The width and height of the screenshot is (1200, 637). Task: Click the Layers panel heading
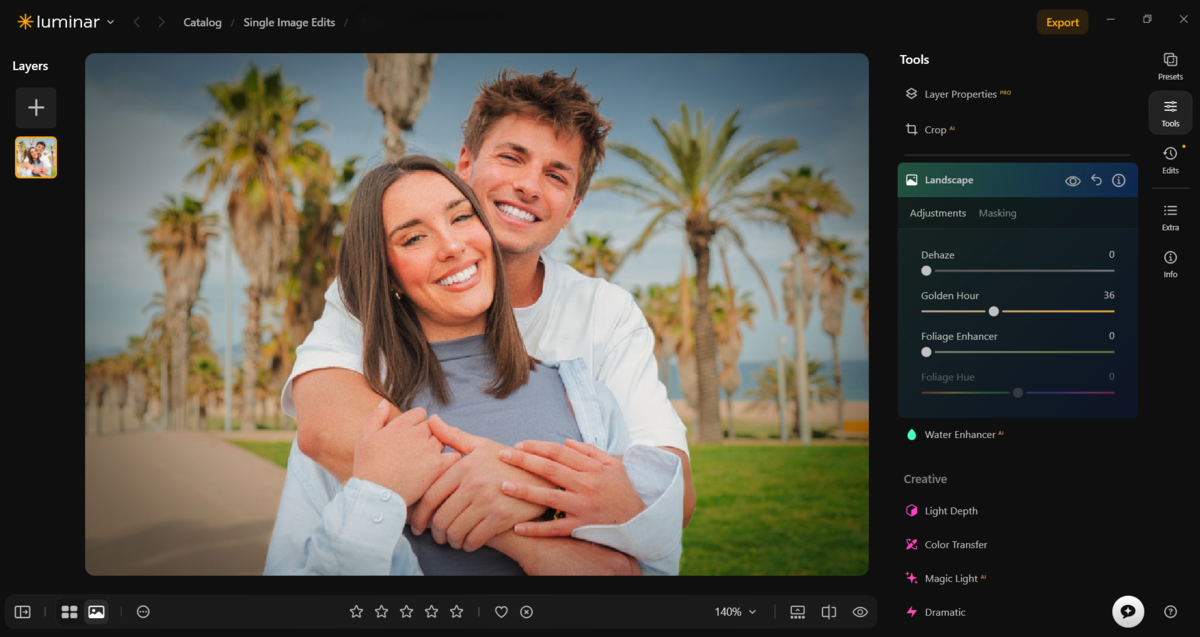click(x=30, y=66)
